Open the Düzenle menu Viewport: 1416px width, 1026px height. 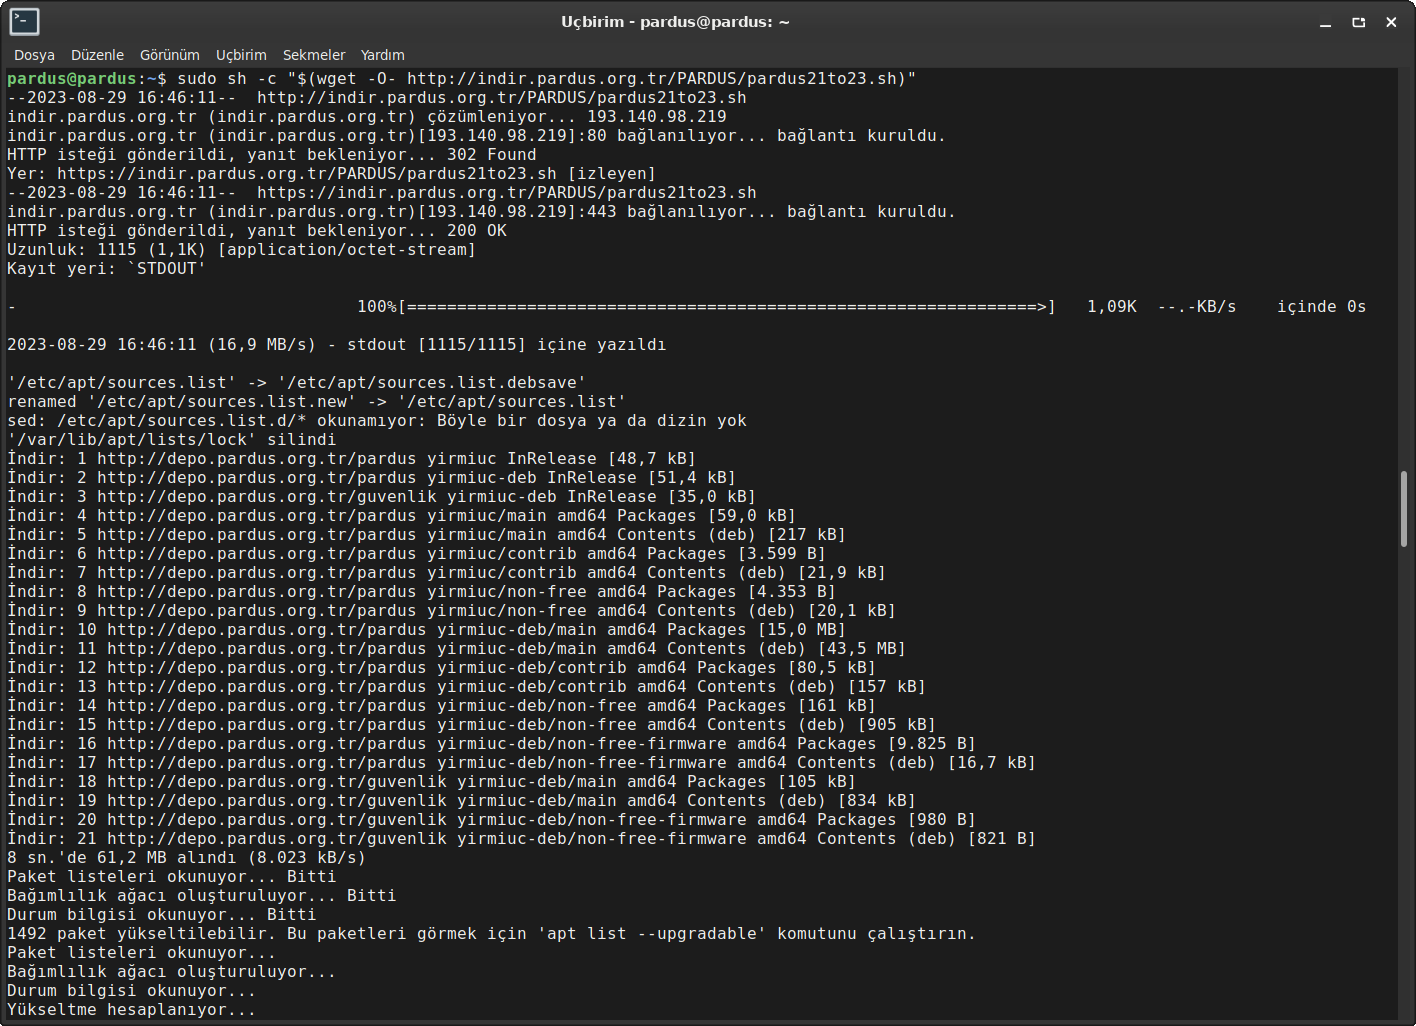(x=97, y=55)
